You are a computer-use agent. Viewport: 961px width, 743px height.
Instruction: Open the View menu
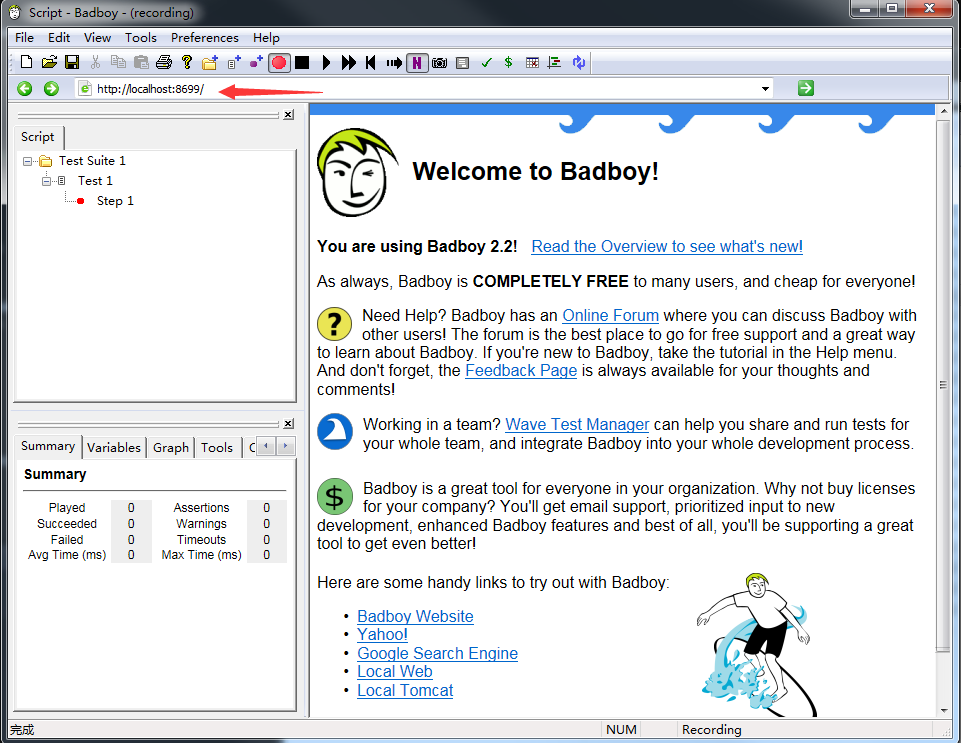point(97,37)
